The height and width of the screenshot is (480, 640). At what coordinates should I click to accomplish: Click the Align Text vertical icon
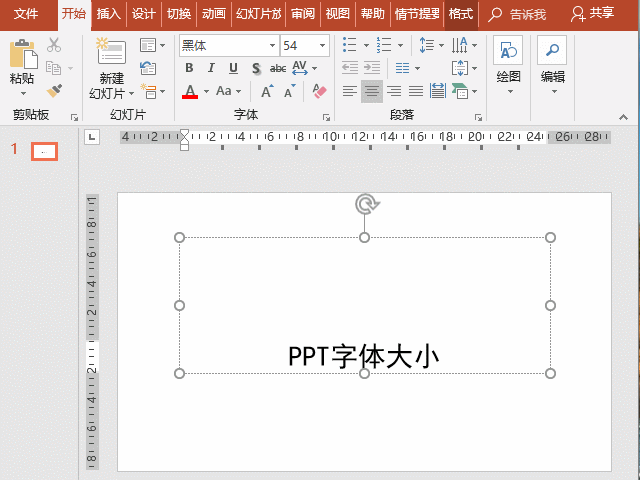460,68
